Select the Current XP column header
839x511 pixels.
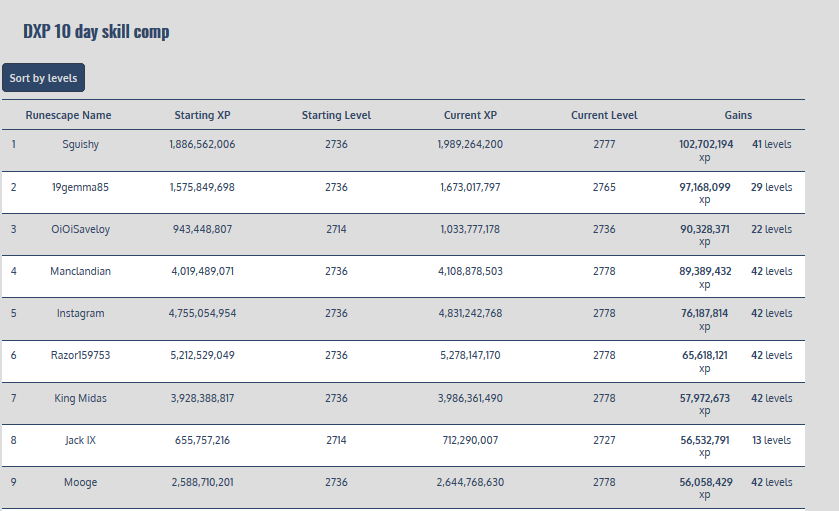tap(470, 115)
